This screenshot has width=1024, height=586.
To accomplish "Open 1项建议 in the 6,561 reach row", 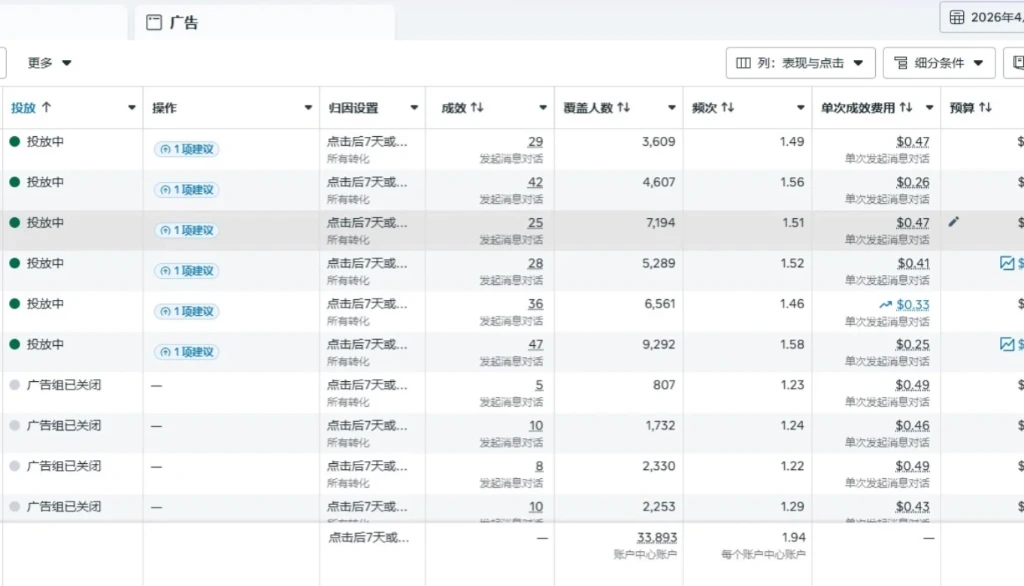I will pos(187,311).
